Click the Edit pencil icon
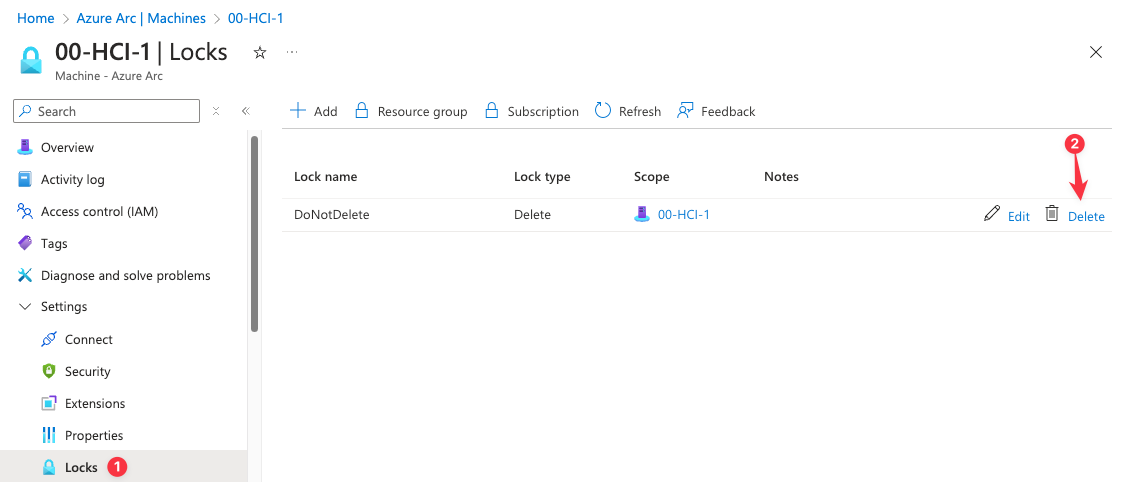Image resolution: width=1132 pixels, height=482 pixels. click(x=992, y=214)
